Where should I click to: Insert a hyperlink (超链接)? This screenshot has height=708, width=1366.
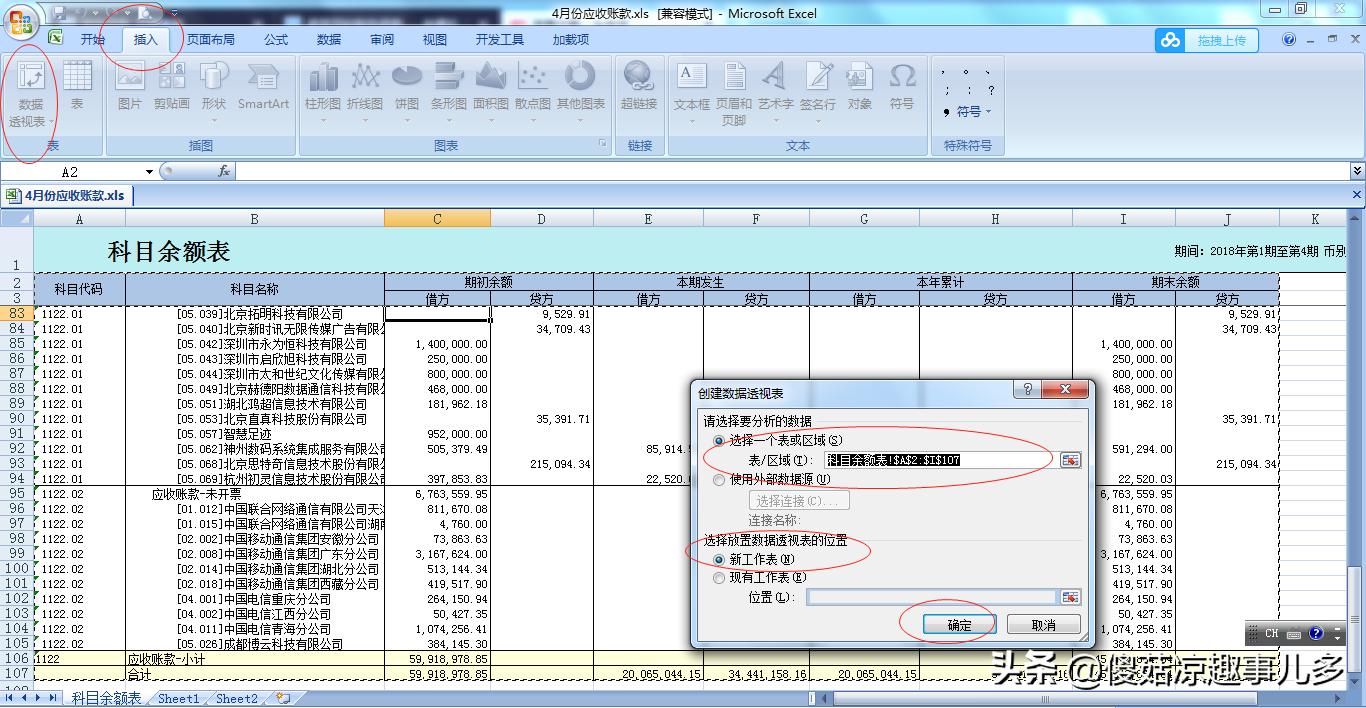(x=639, y=88)
